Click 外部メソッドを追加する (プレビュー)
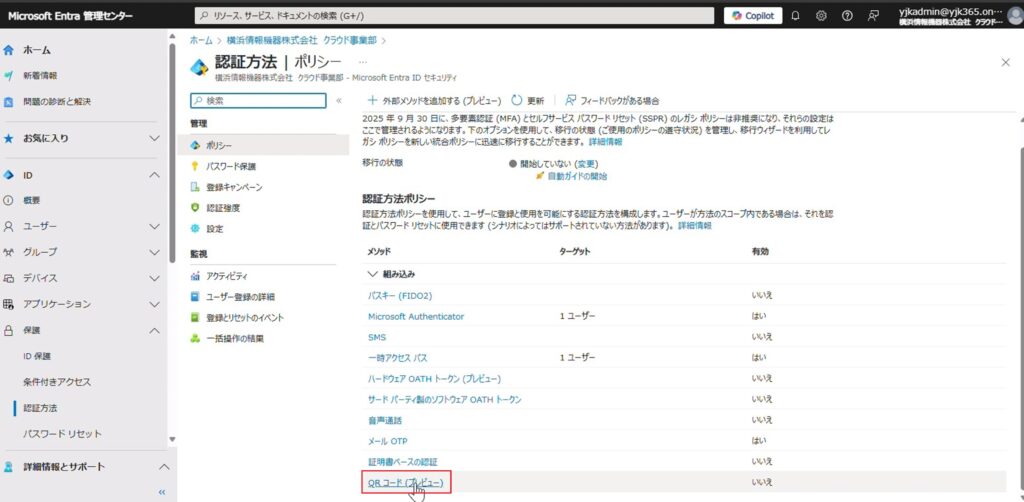Image resolution: width=1024 pixels, height=502 pixels. (x=434, y=101)
